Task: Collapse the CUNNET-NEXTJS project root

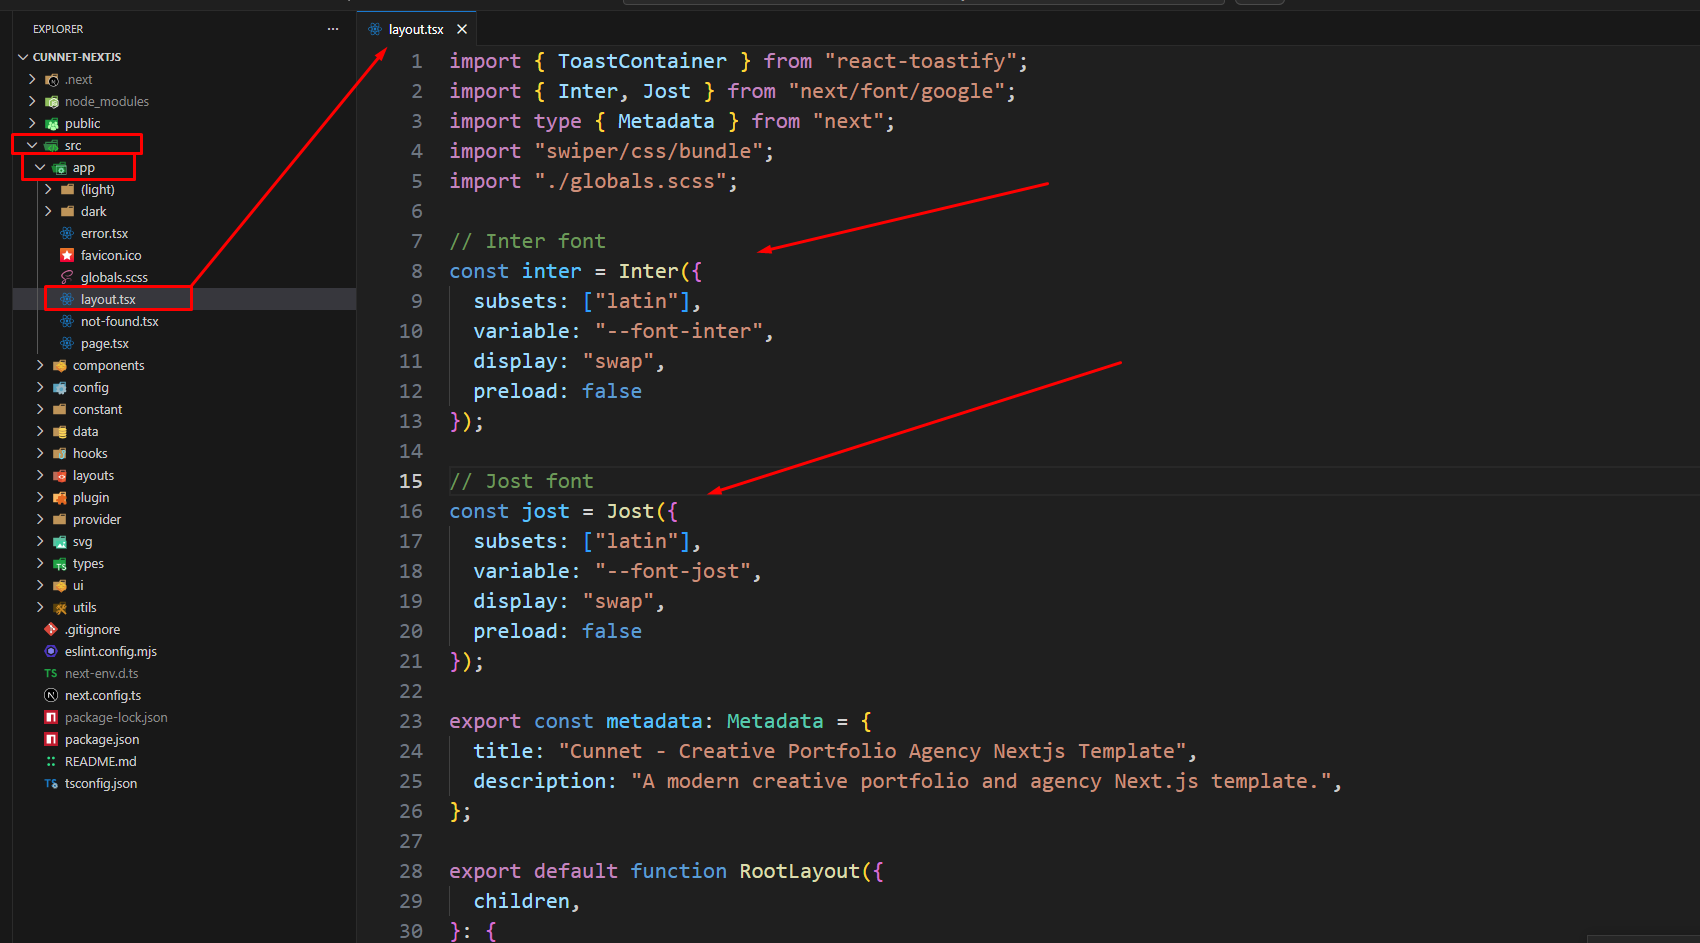Action: tap(23, 57)
